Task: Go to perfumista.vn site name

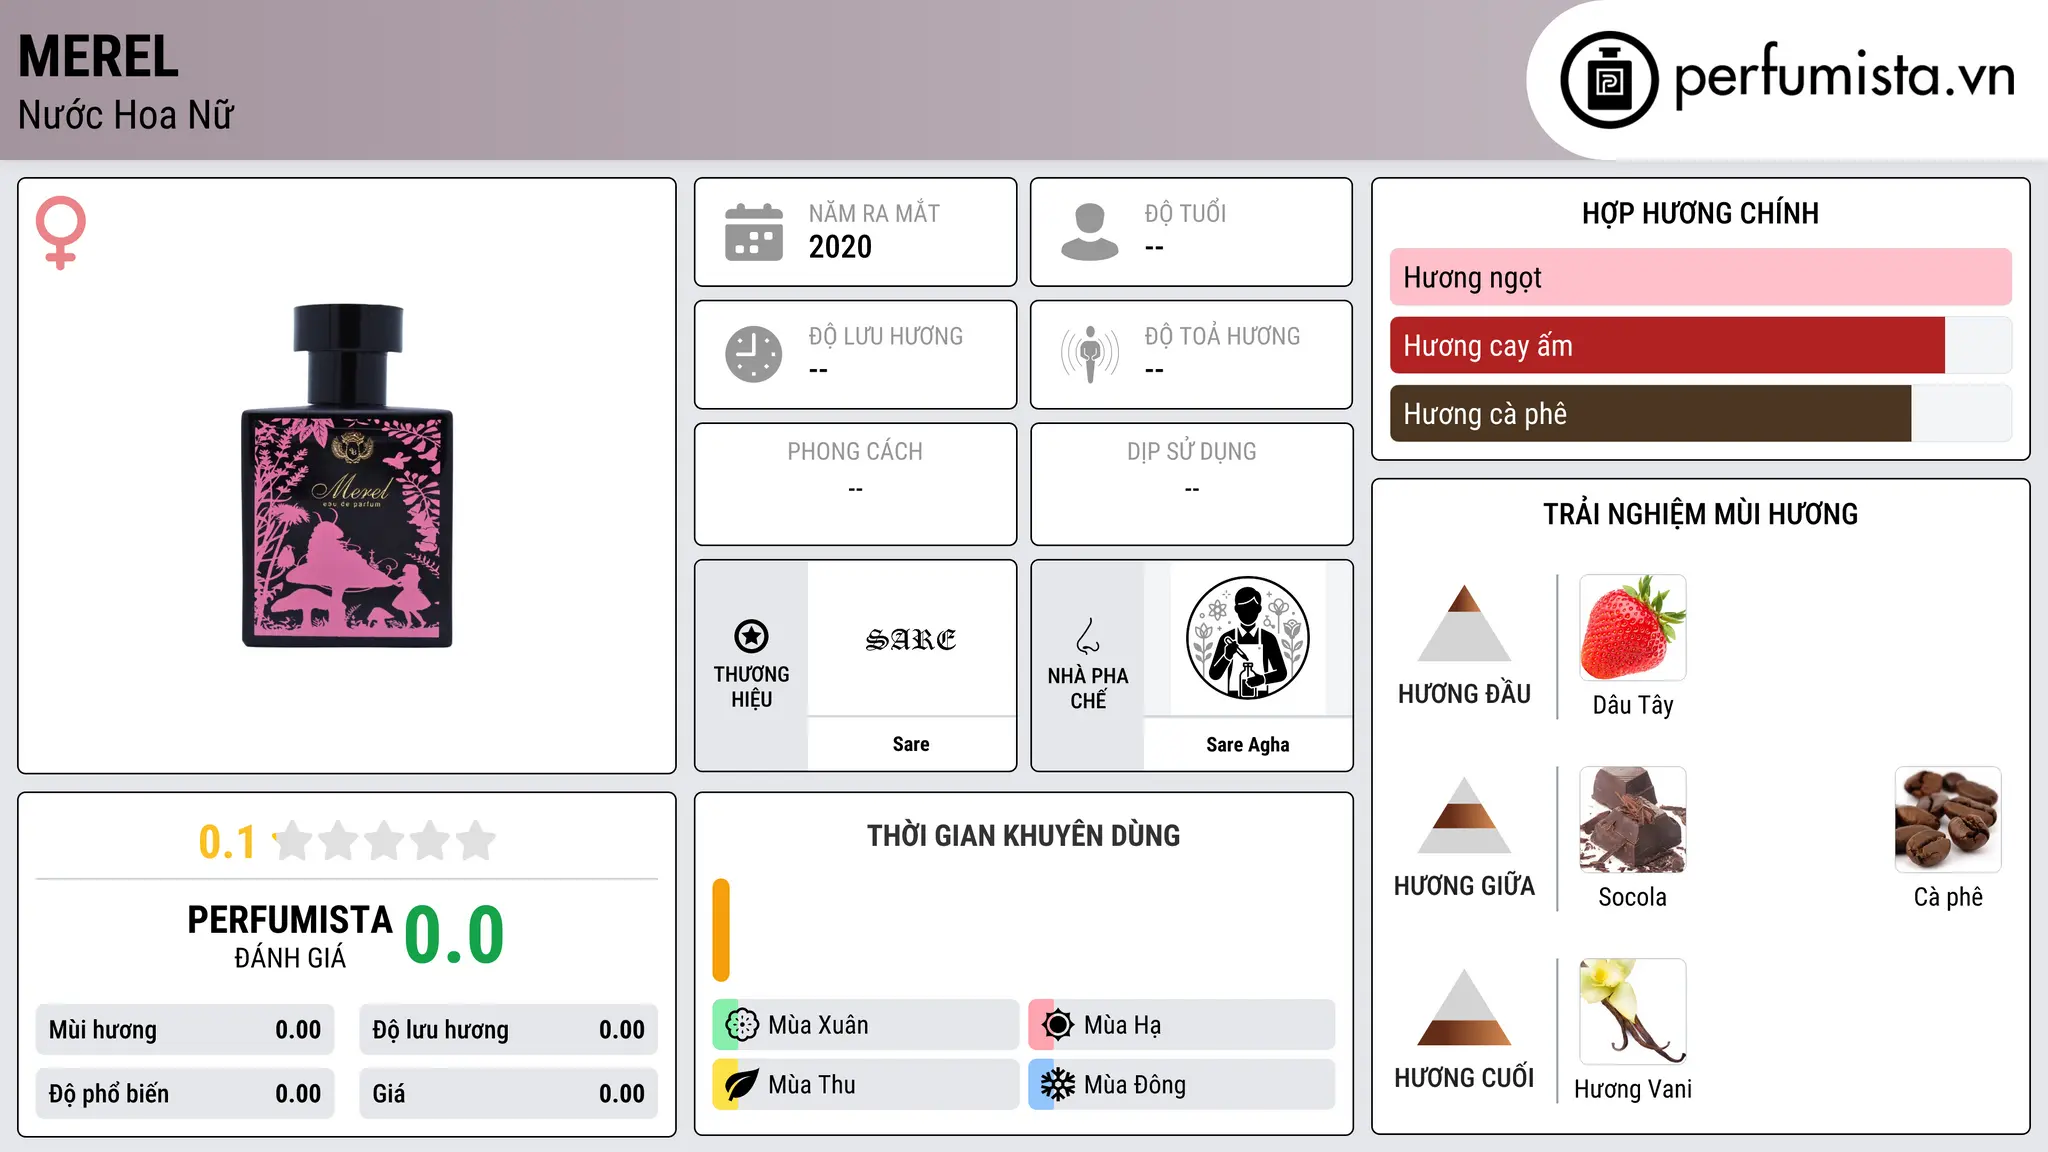Action: [1844, 76]
